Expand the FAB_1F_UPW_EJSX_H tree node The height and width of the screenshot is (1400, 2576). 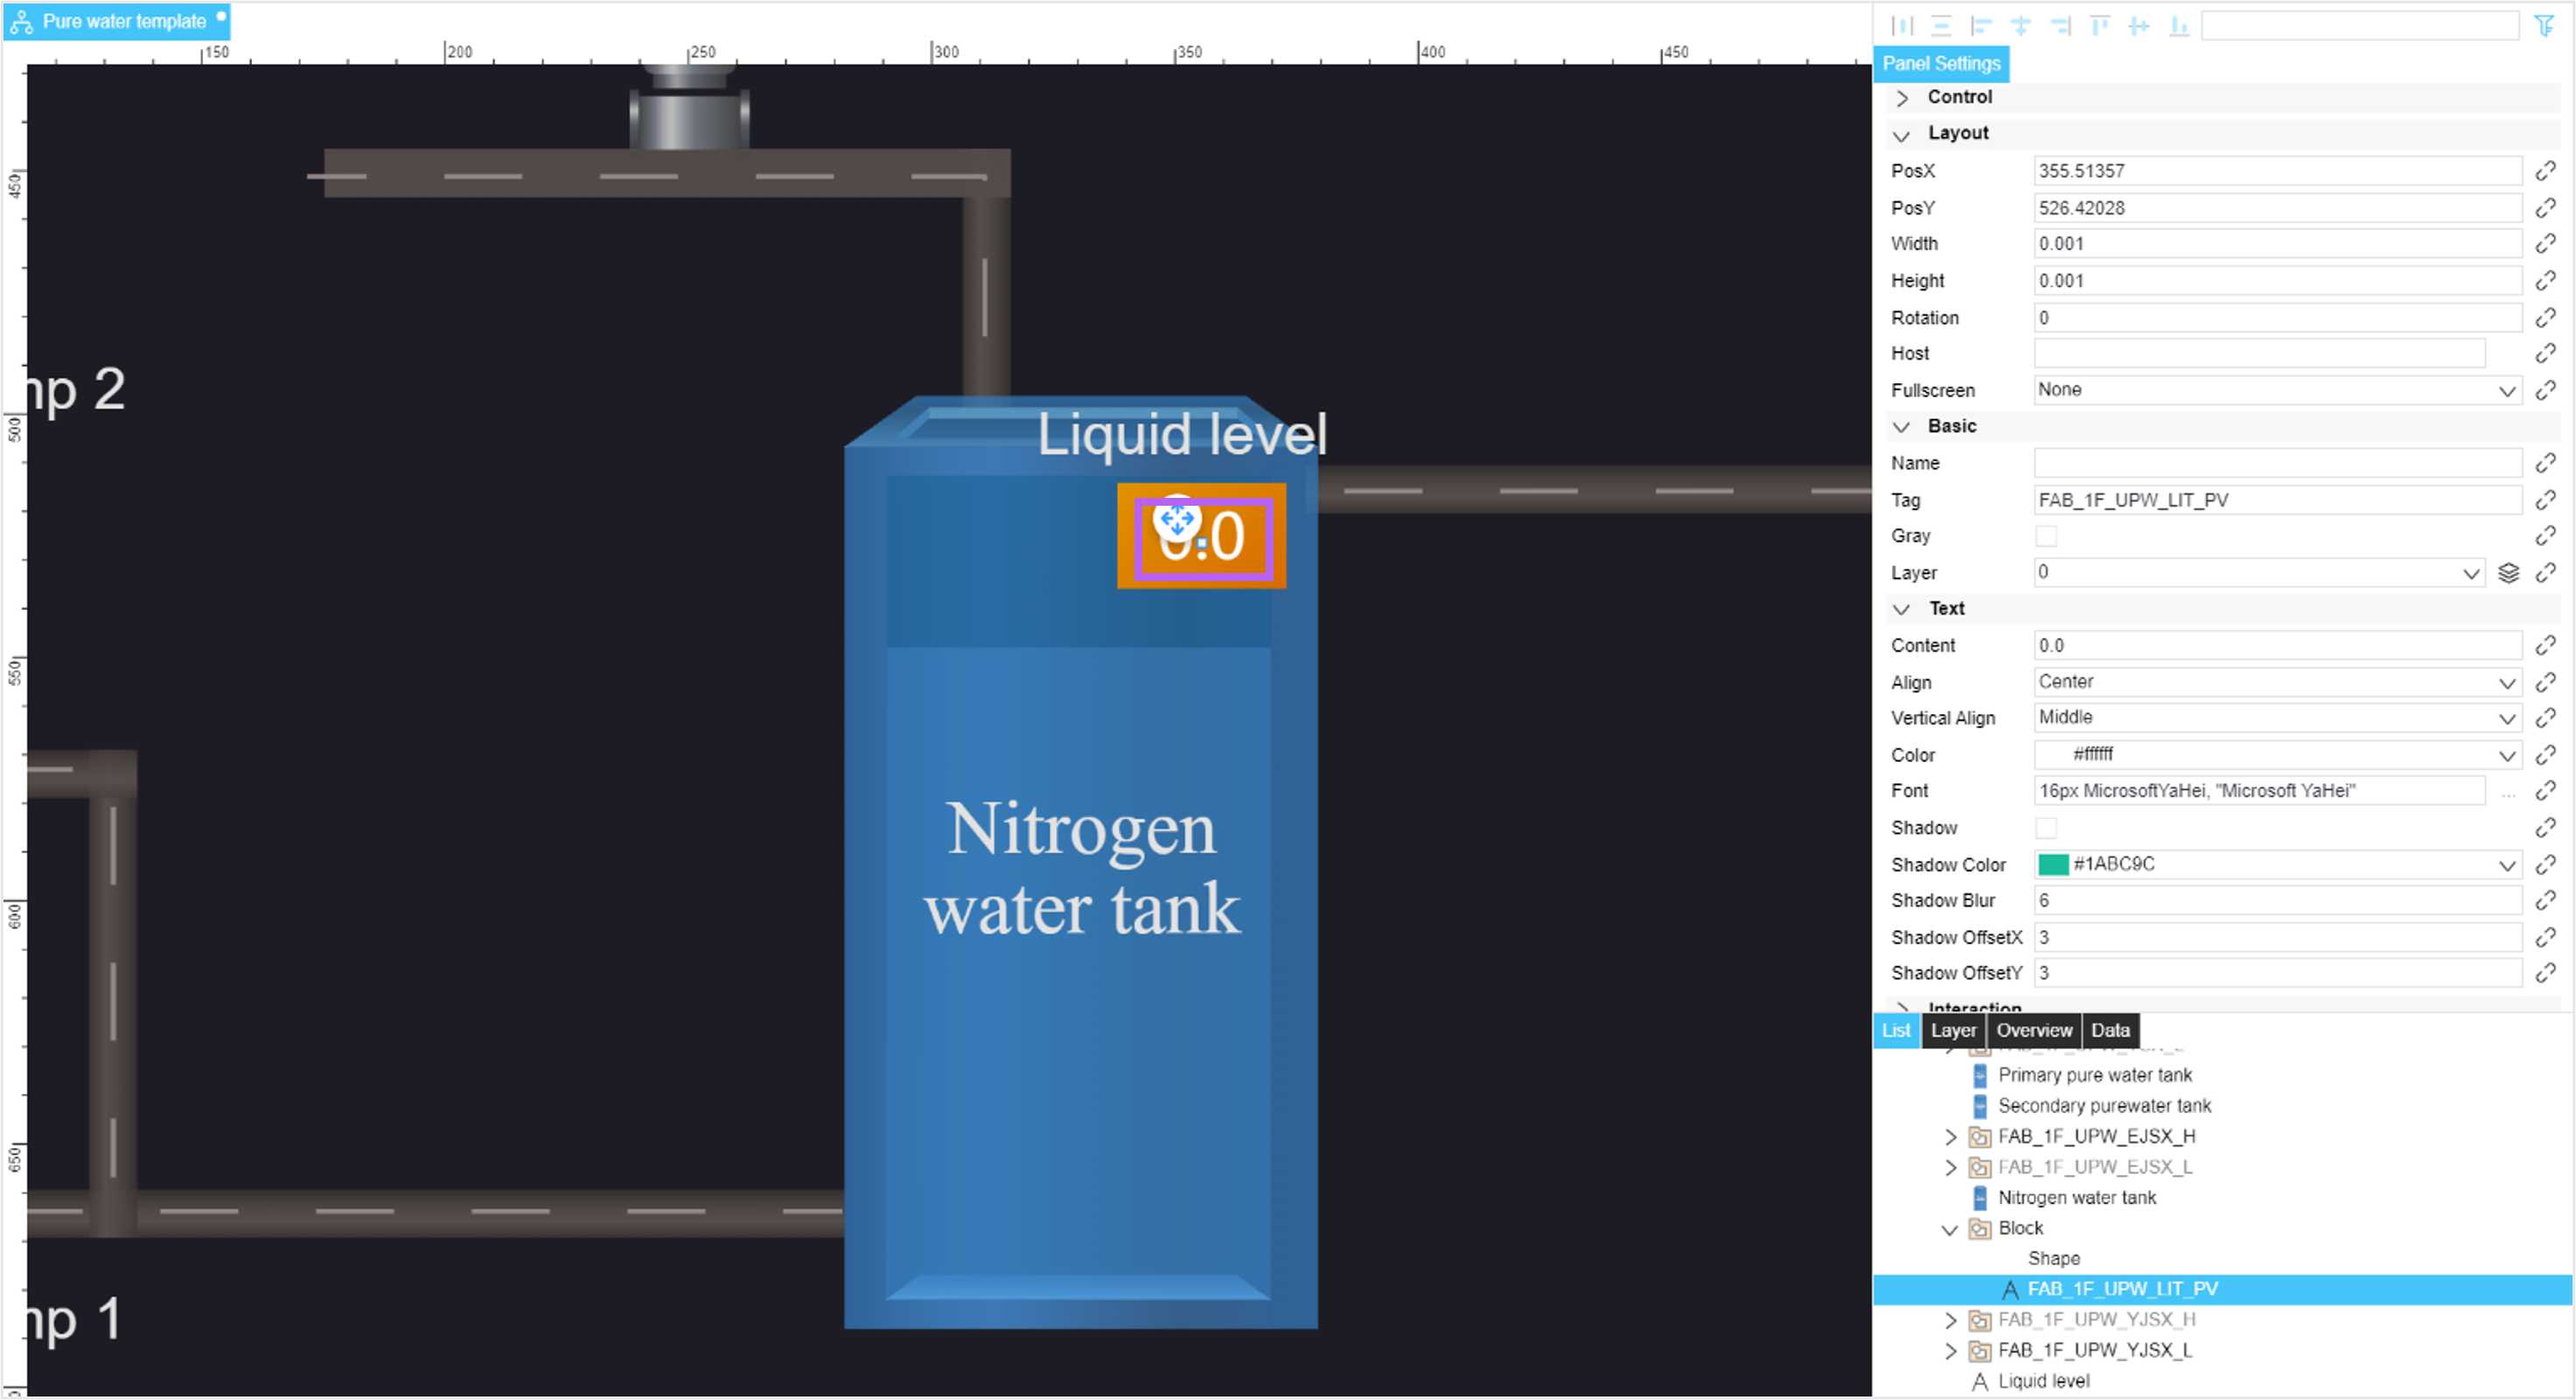(x=1950, y=1137)
